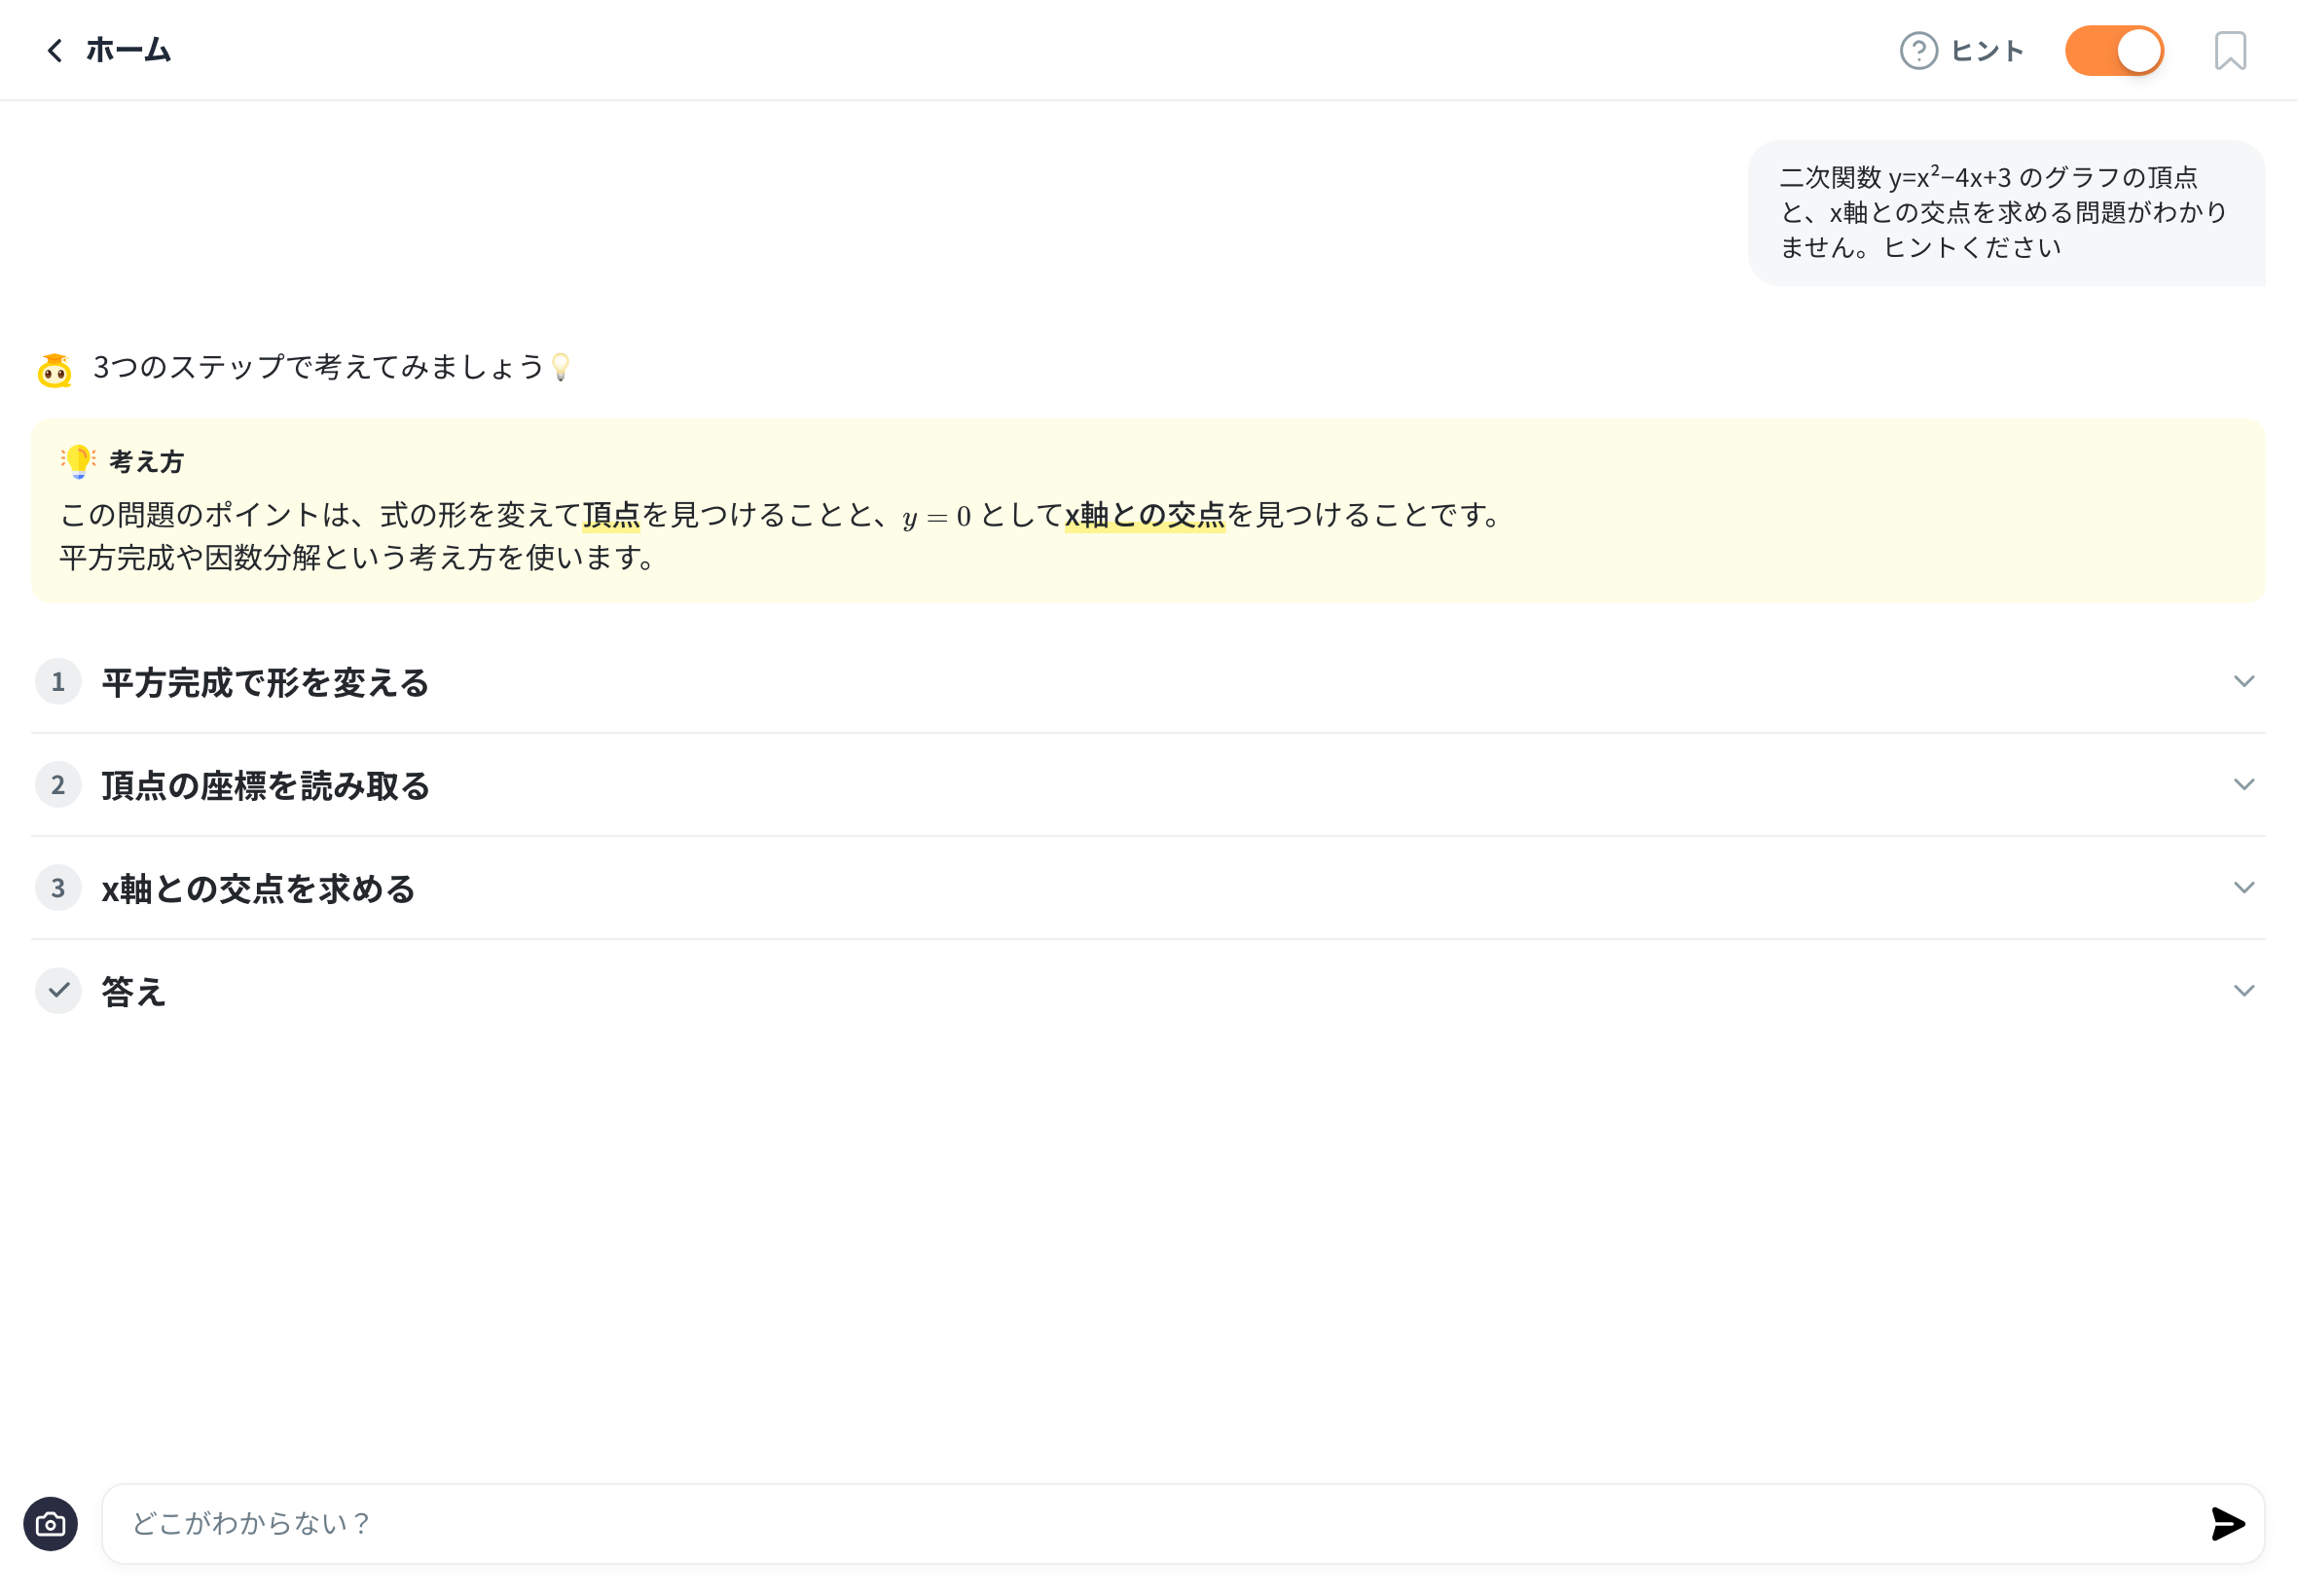Open the x軸との交点を求める step title
The image size is (2297, 1596).
click(x=258, y=888)
